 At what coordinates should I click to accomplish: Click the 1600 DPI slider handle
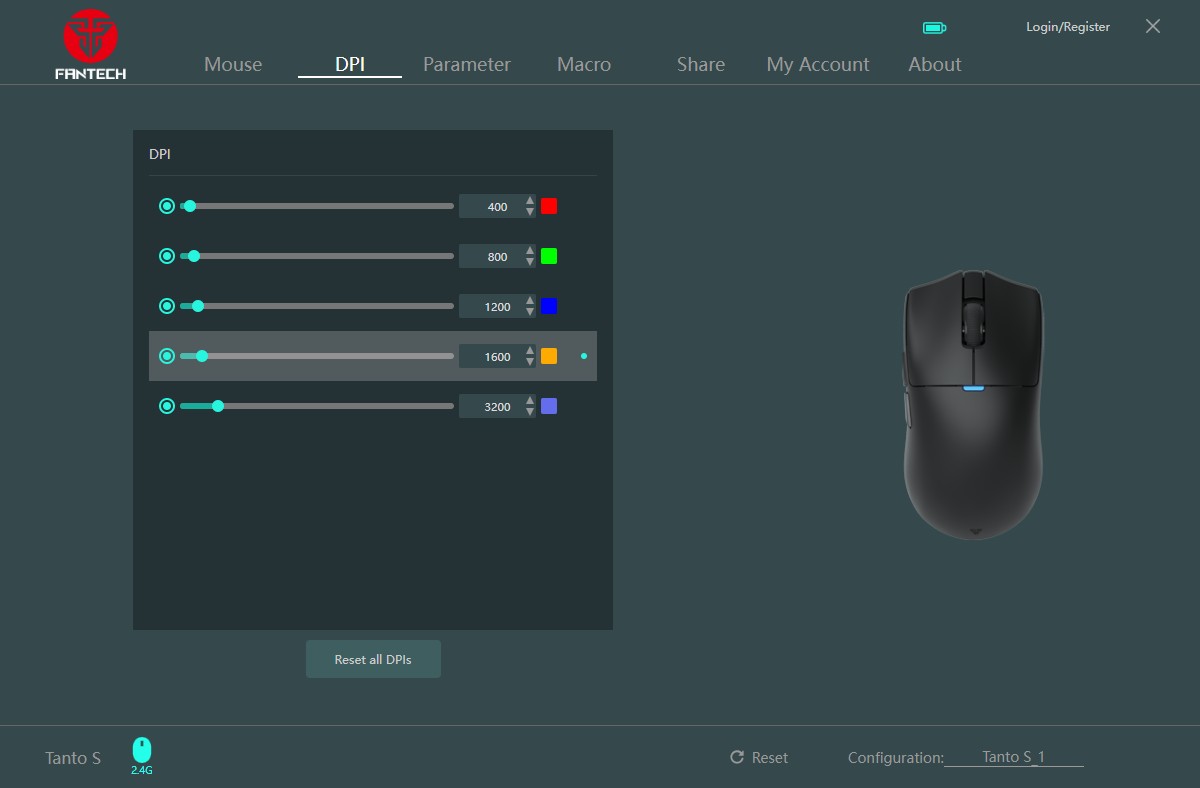(202, 356)
